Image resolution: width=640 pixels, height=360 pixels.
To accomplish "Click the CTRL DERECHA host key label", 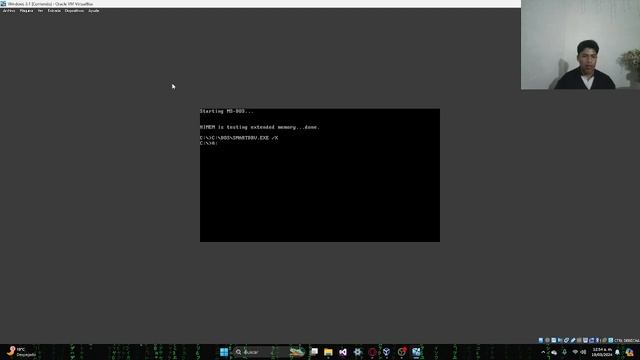I will 627,340.
